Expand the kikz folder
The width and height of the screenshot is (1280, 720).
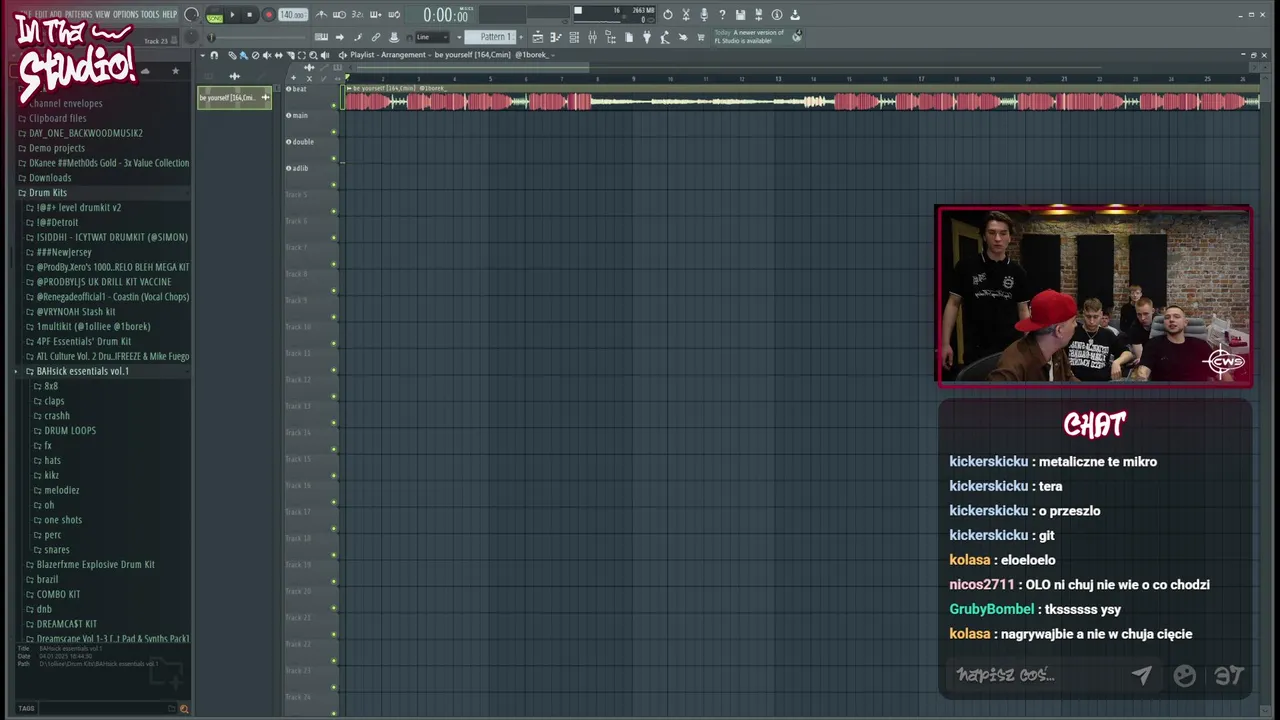pyautogui.click(x=51, y=475)
